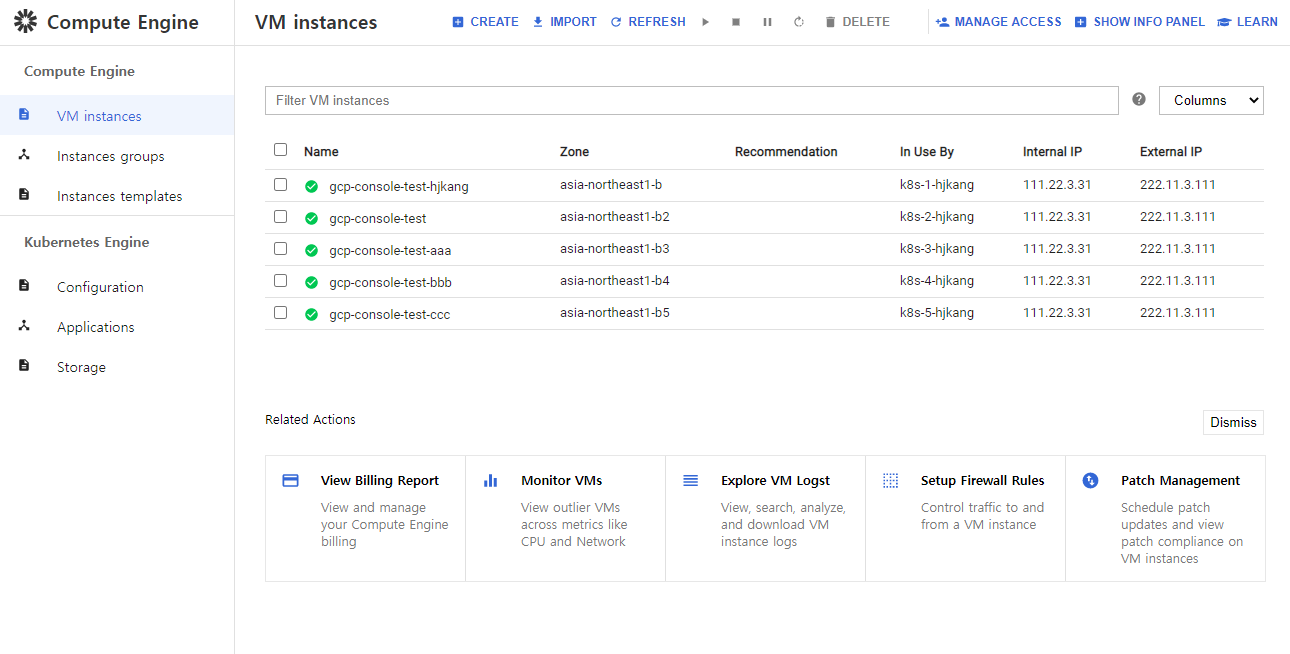This screenshot has height=654, width=1290.
Task: Check the gcp-console-test-hjkang row checkbox
Action: [280, 185]
